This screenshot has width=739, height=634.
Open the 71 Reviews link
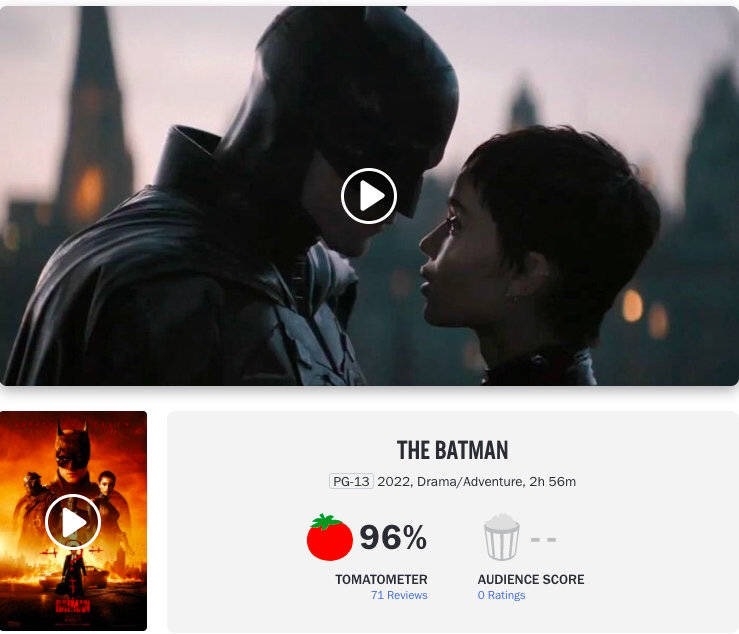(399, 595)
